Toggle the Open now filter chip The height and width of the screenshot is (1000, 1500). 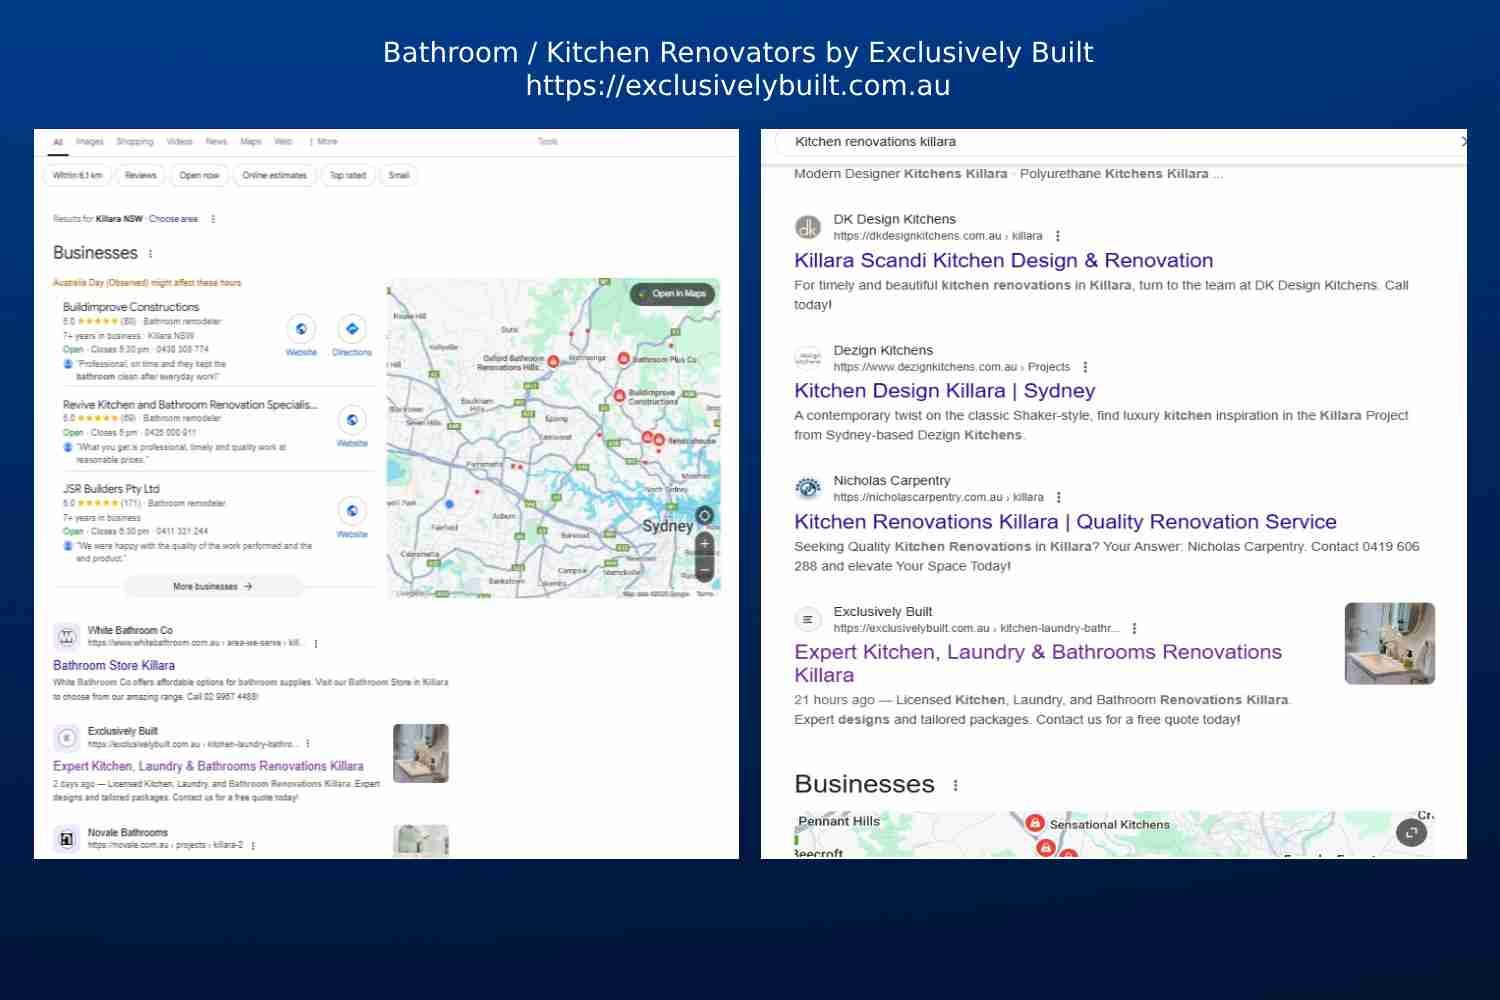(199, 175)
